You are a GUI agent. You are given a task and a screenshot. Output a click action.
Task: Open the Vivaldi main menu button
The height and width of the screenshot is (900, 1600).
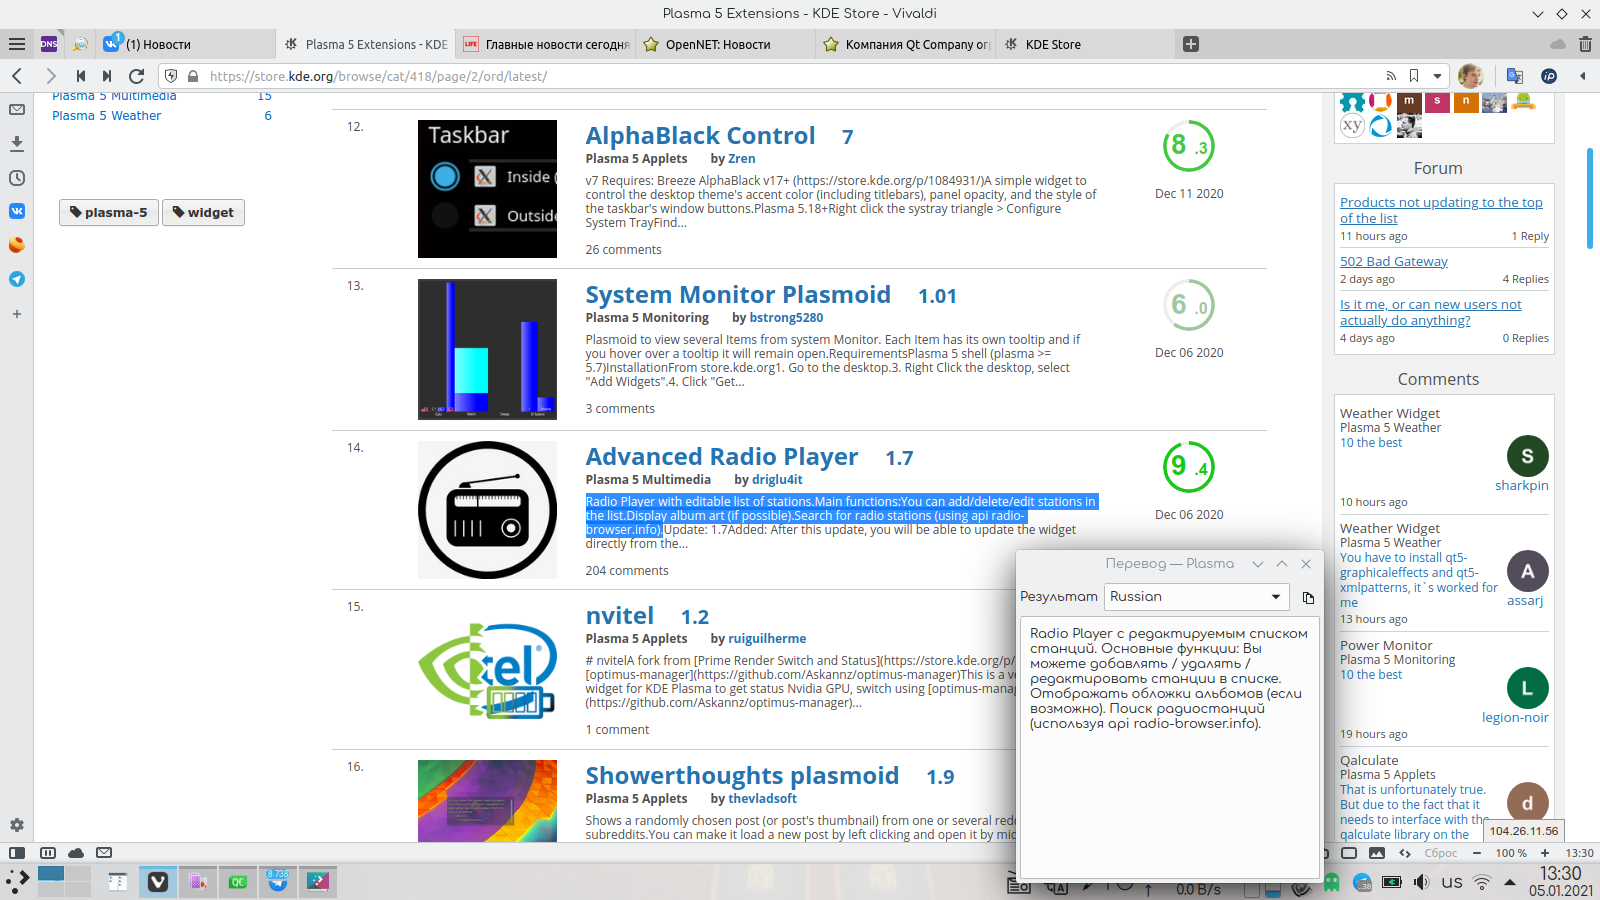[x=17, y=44]
